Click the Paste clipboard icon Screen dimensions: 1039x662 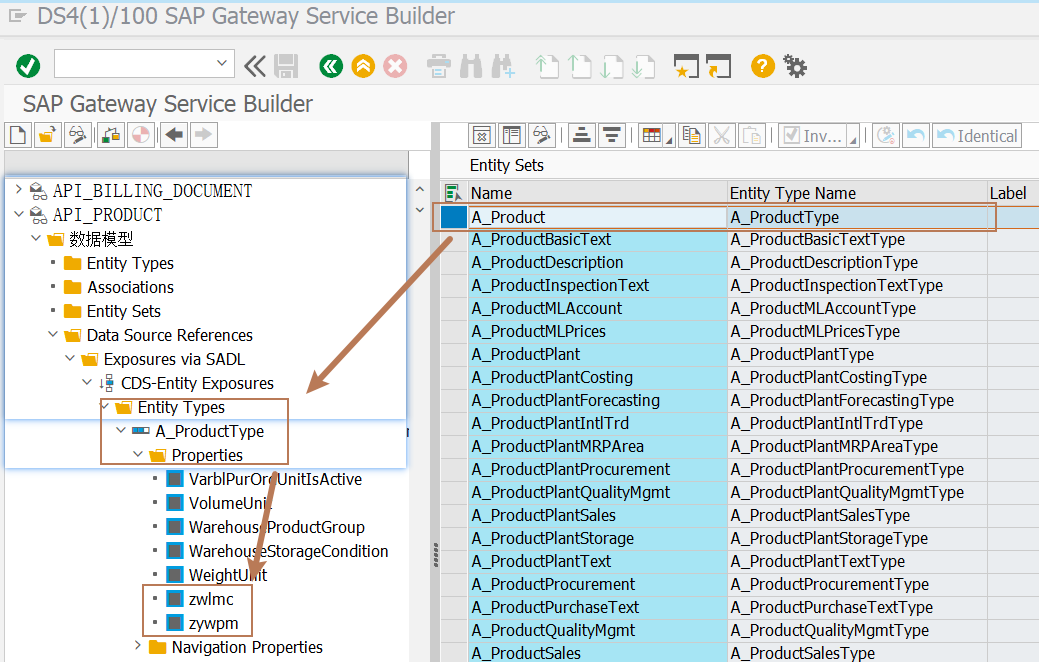(751, 136)
